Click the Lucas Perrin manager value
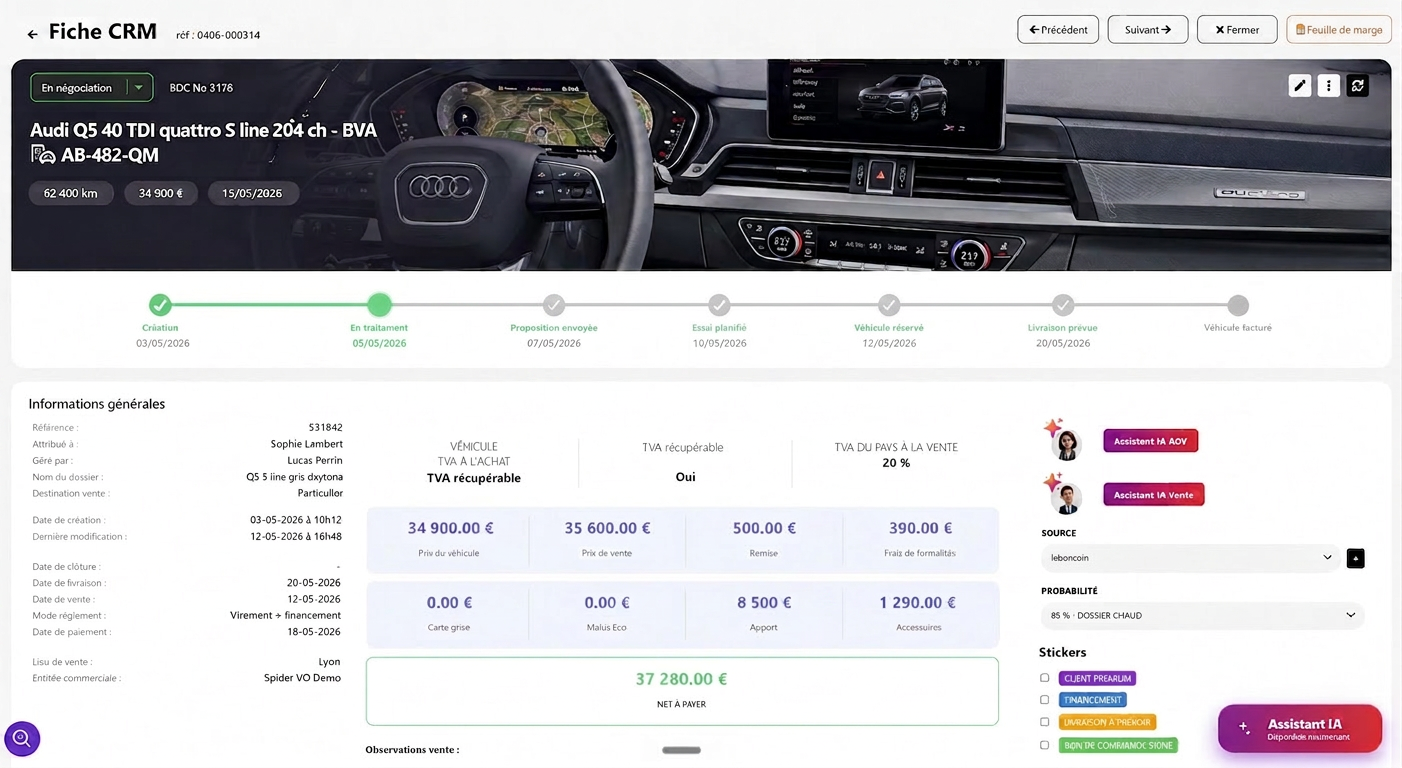Screen dimensions: 1402x768 314,460
